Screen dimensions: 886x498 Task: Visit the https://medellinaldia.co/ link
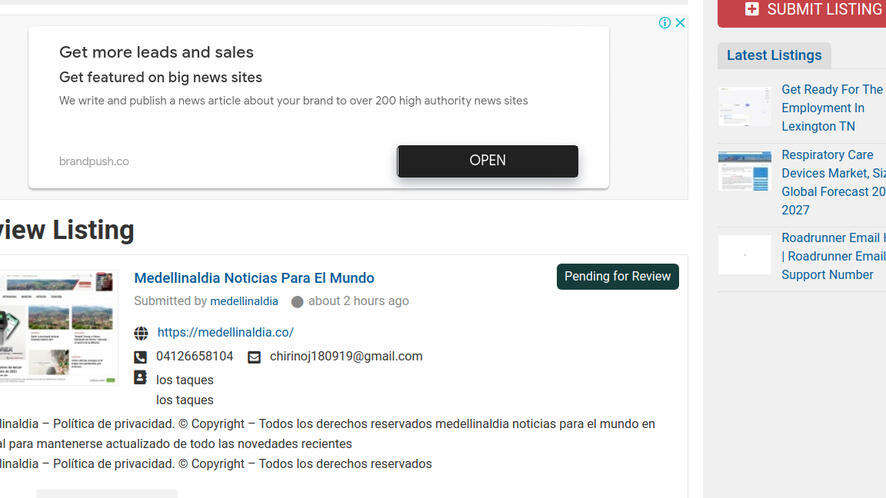[x=225, y=332]
